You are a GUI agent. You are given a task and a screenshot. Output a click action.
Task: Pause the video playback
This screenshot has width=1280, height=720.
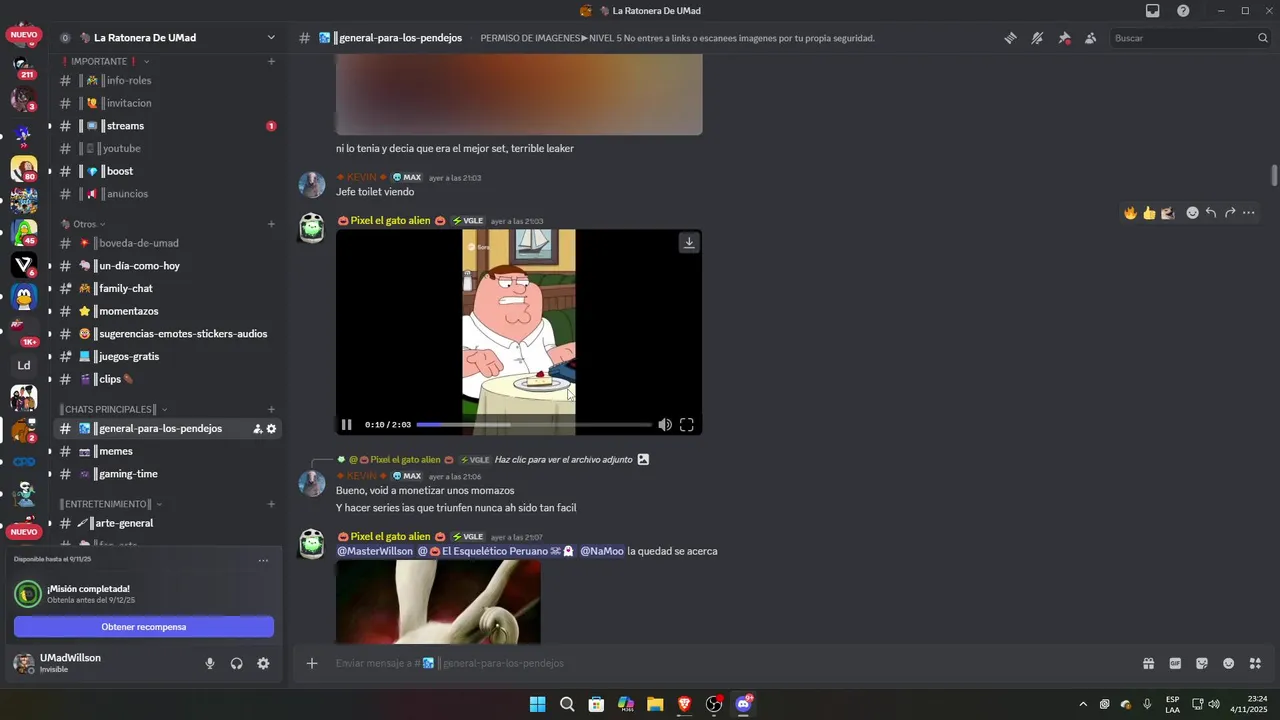(x=346, y=425)
